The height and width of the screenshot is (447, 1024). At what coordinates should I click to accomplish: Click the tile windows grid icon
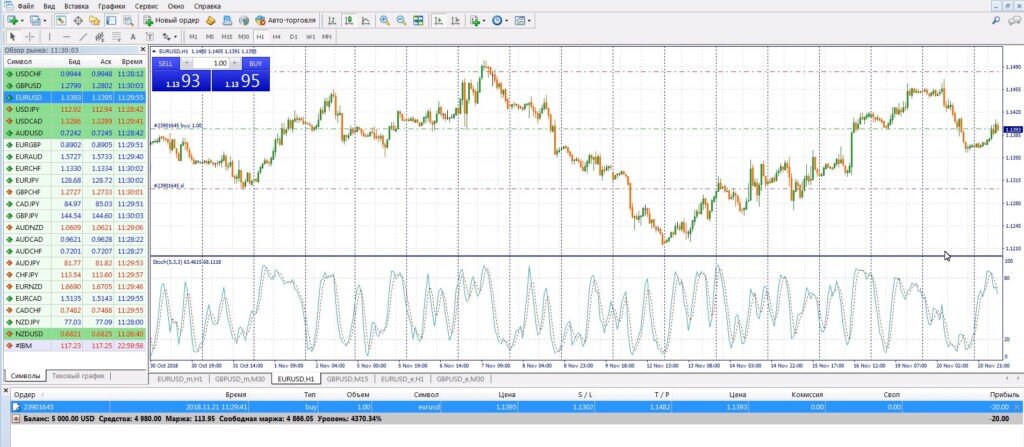(419, 20)
